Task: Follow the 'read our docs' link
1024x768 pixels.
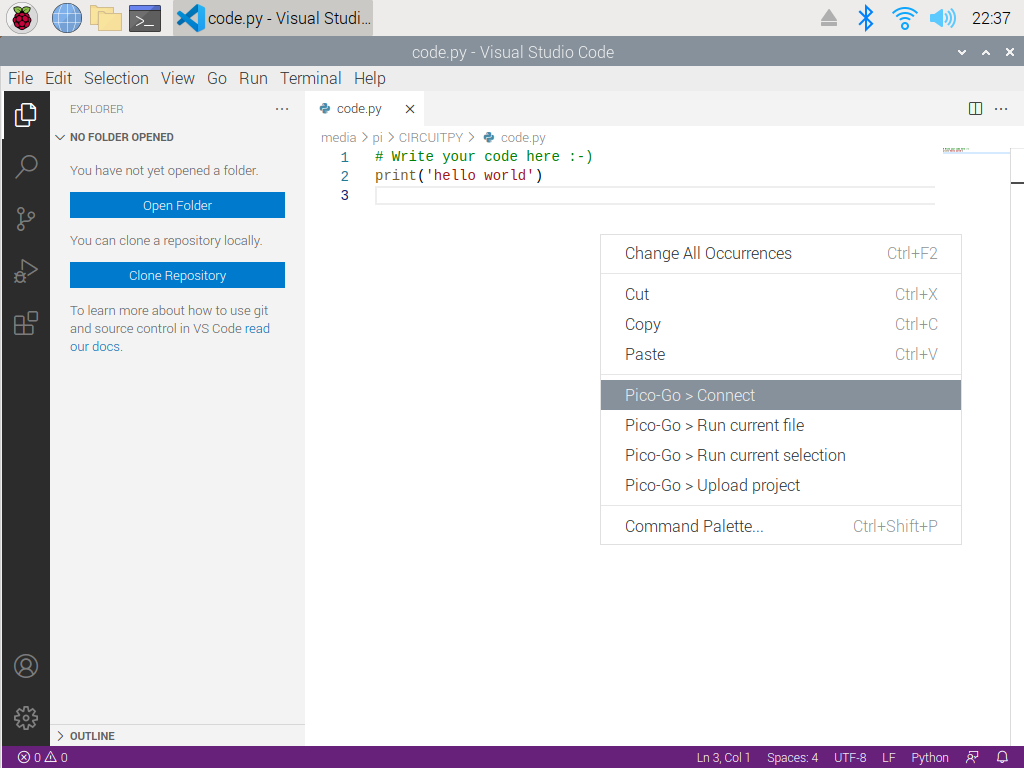Action: [257, 328]
